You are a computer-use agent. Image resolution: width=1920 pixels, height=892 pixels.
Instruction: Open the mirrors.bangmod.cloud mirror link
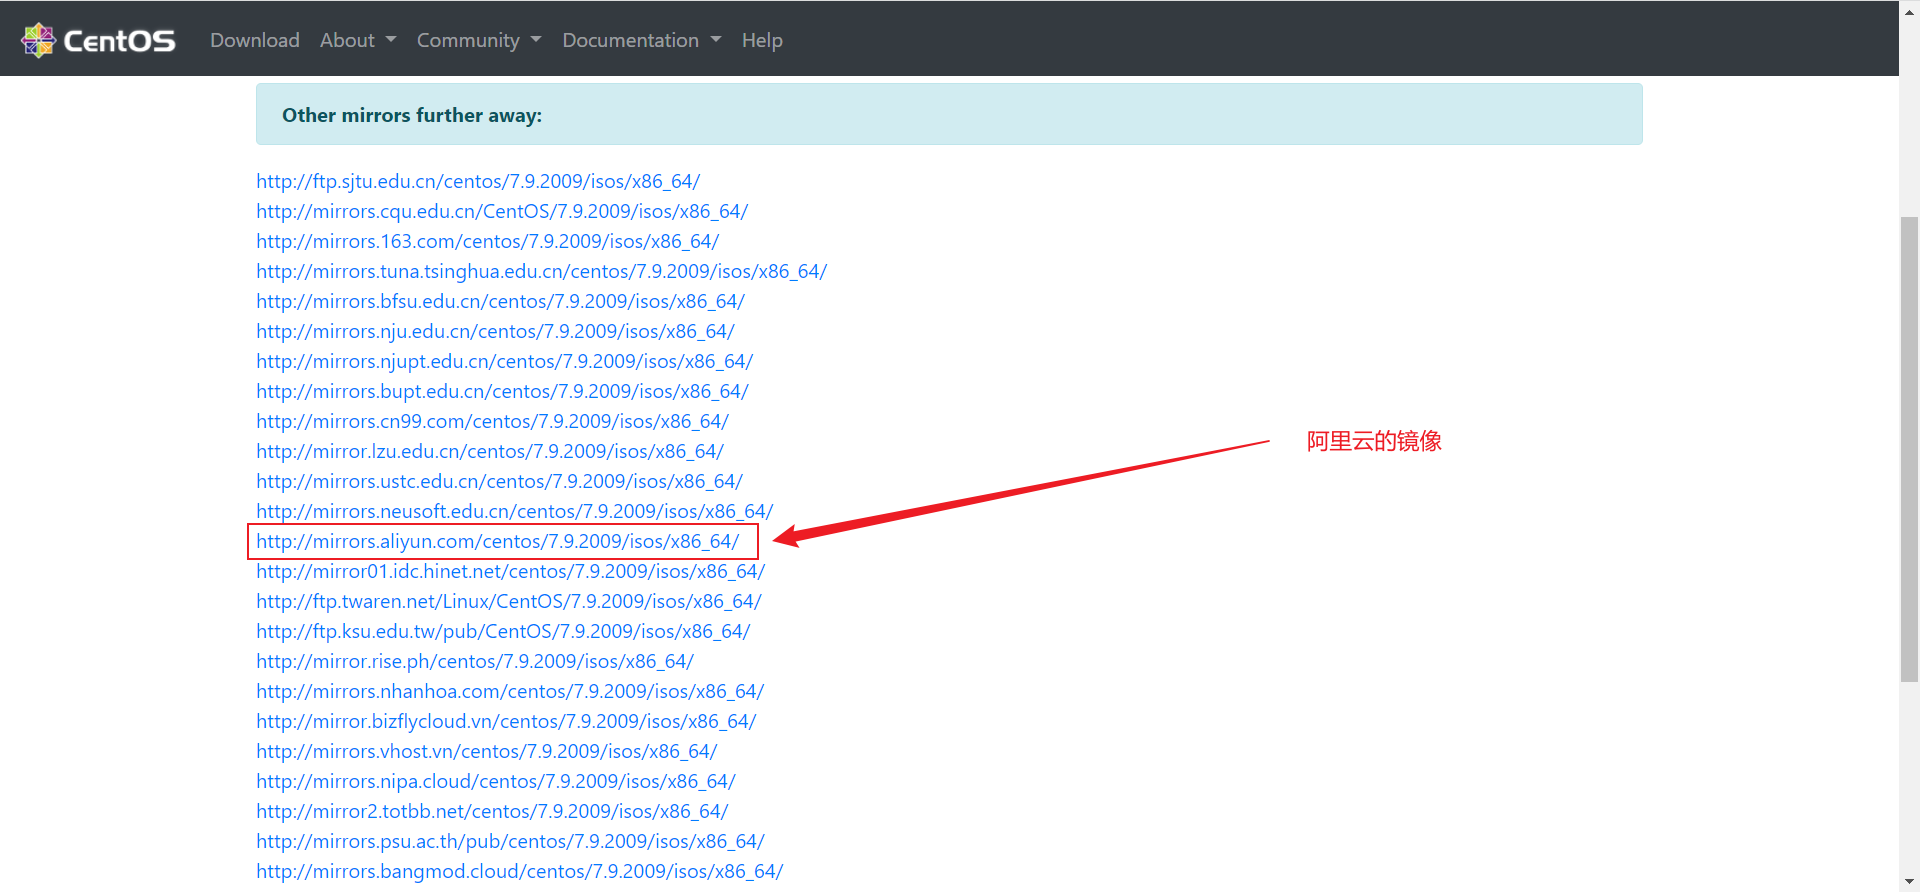point(519,871)
